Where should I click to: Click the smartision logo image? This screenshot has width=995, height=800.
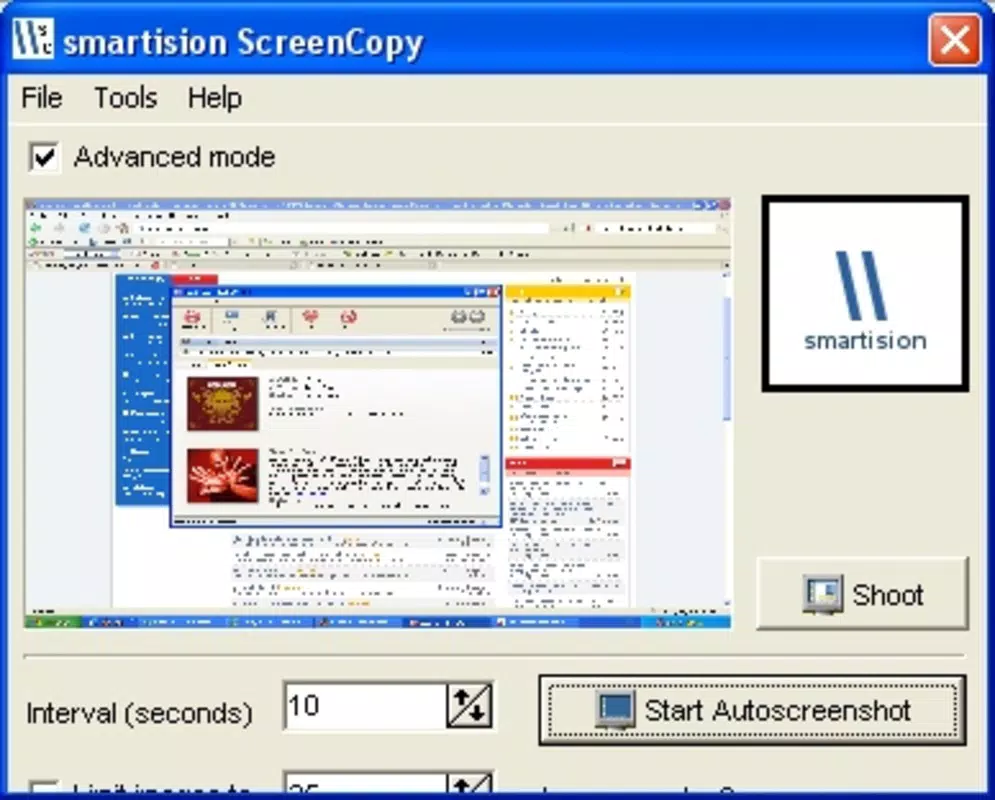(865, 294)
